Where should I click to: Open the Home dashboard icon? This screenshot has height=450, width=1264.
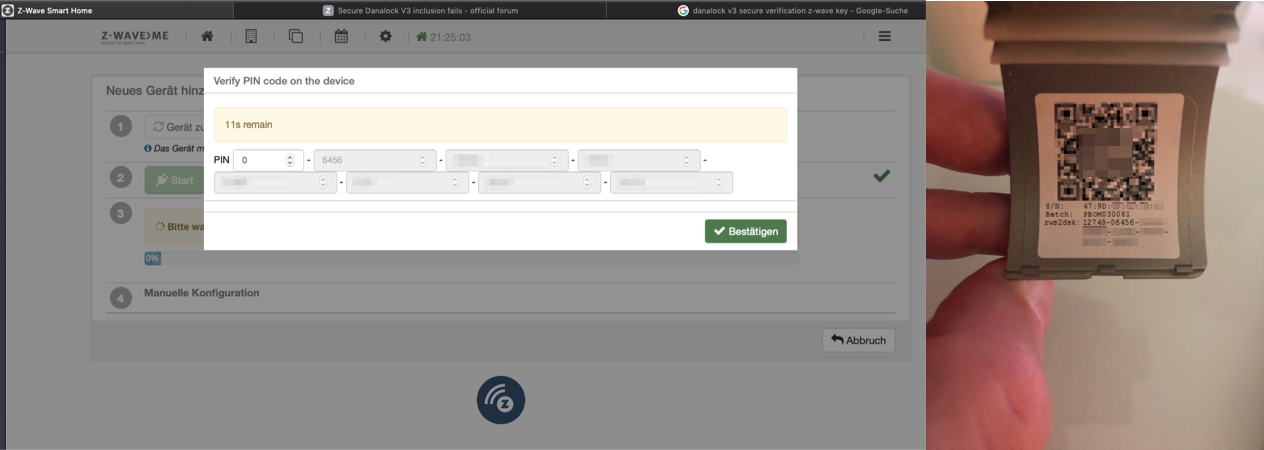click(207, 36)
